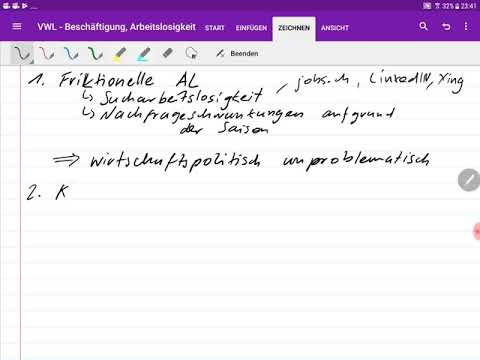
Task: Tap the red floating button at right edge
Action: 477,231
